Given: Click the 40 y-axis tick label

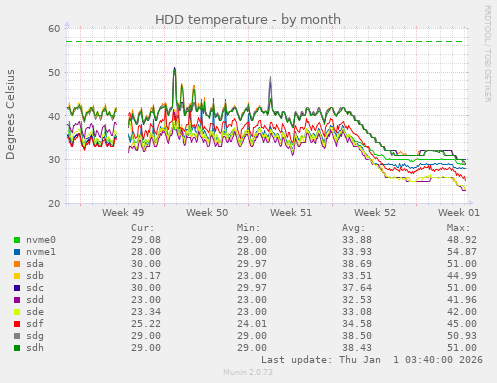Looking at the screenshot, I should (54, 116).
